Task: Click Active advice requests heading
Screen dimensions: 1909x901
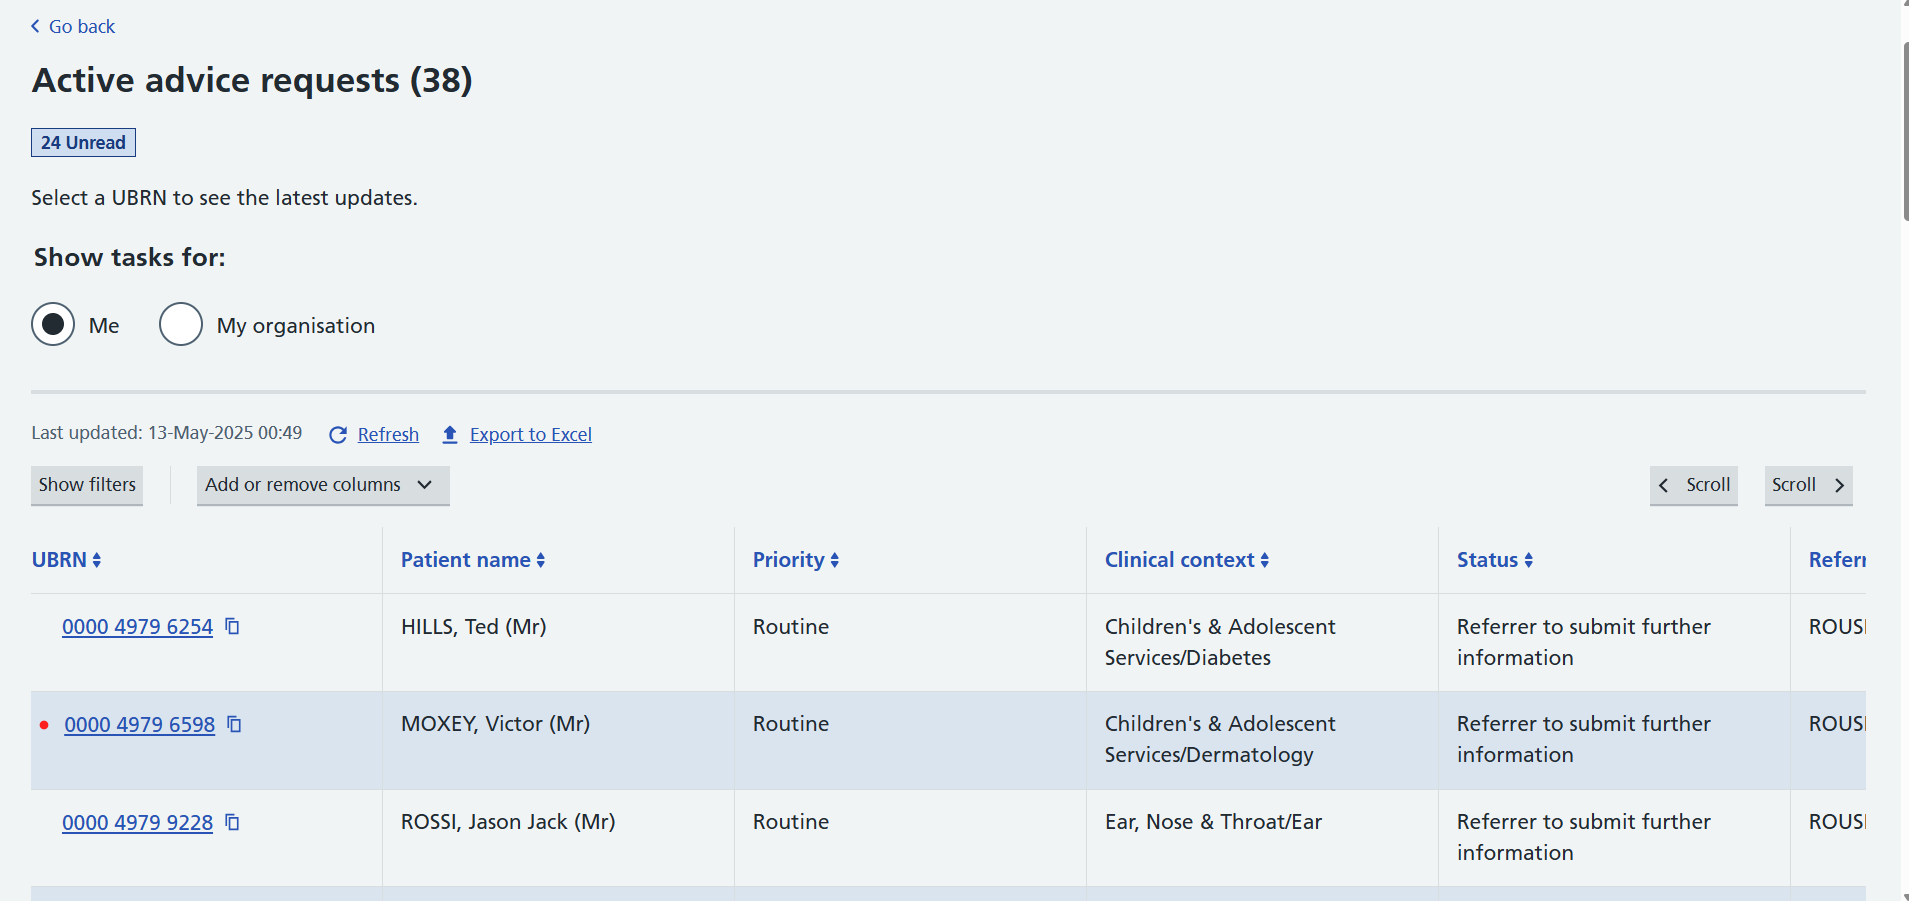Action: (x=252, y=80)
